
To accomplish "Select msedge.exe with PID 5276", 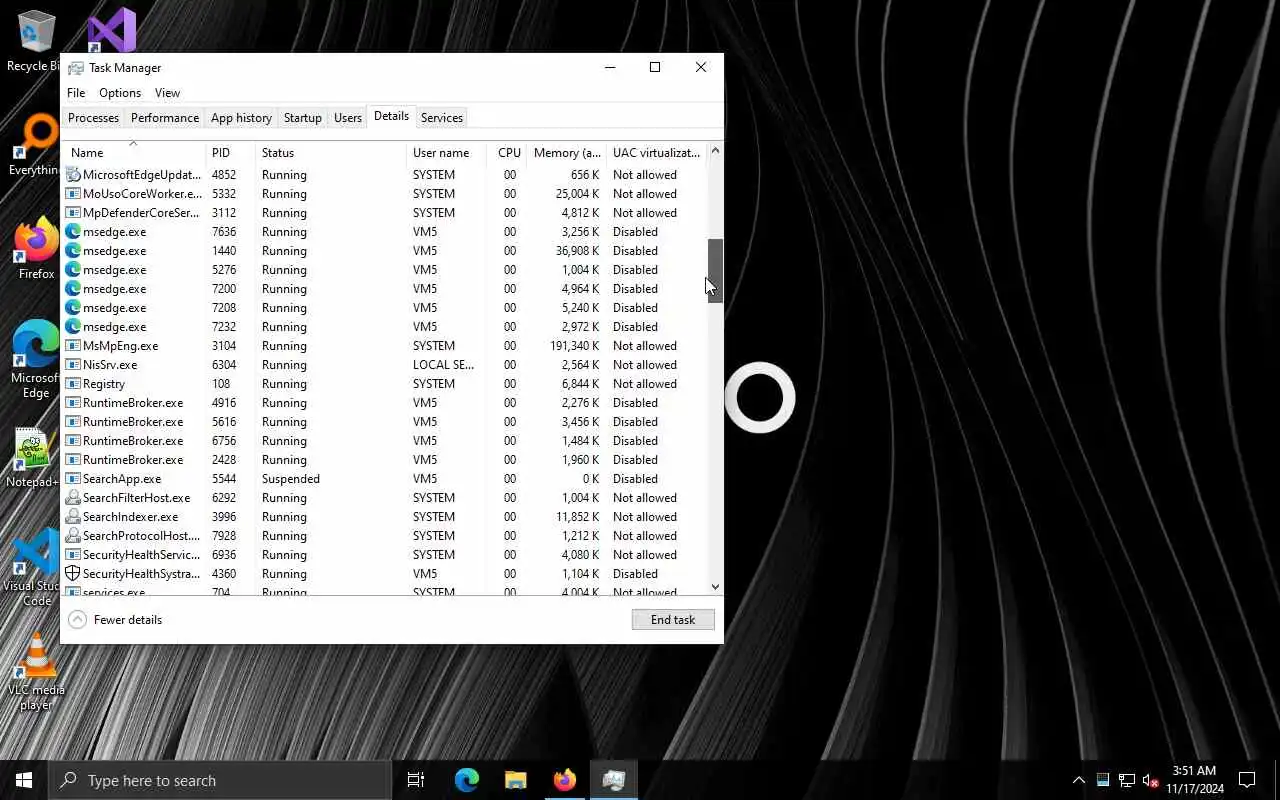I will [385, 270].
